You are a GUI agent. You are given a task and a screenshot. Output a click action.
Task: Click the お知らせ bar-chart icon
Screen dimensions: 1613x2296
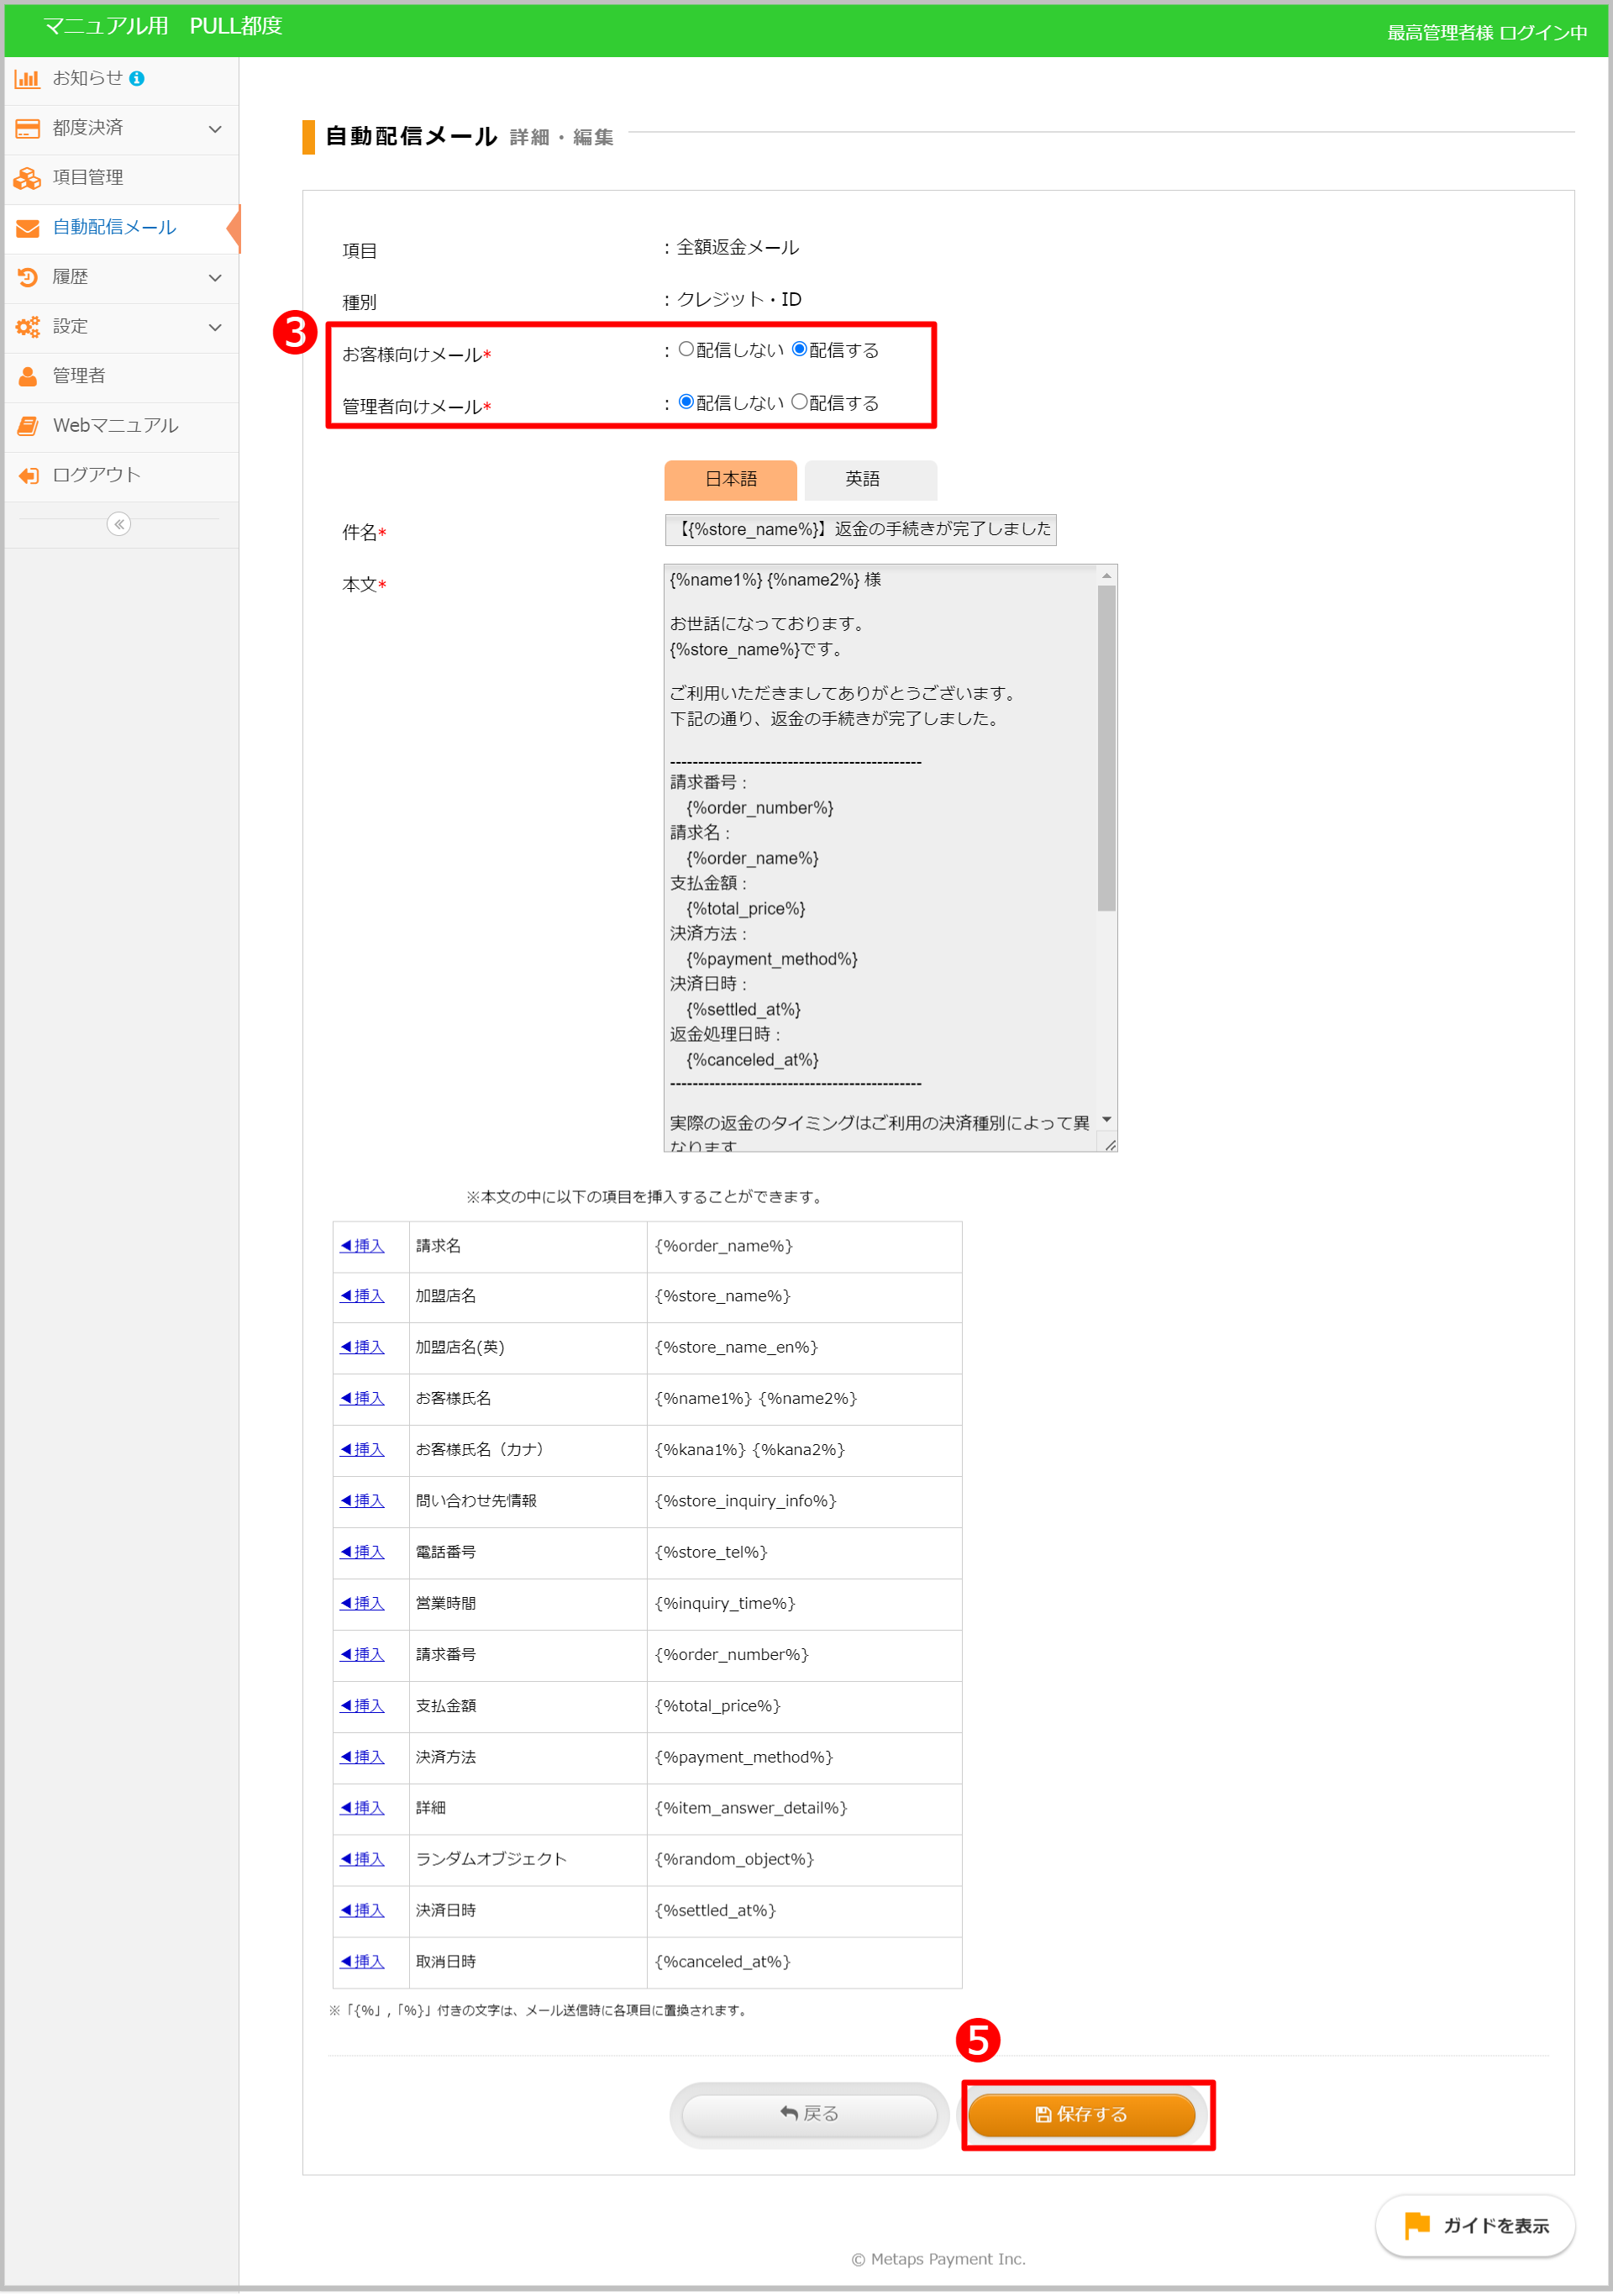coord(27,78)
